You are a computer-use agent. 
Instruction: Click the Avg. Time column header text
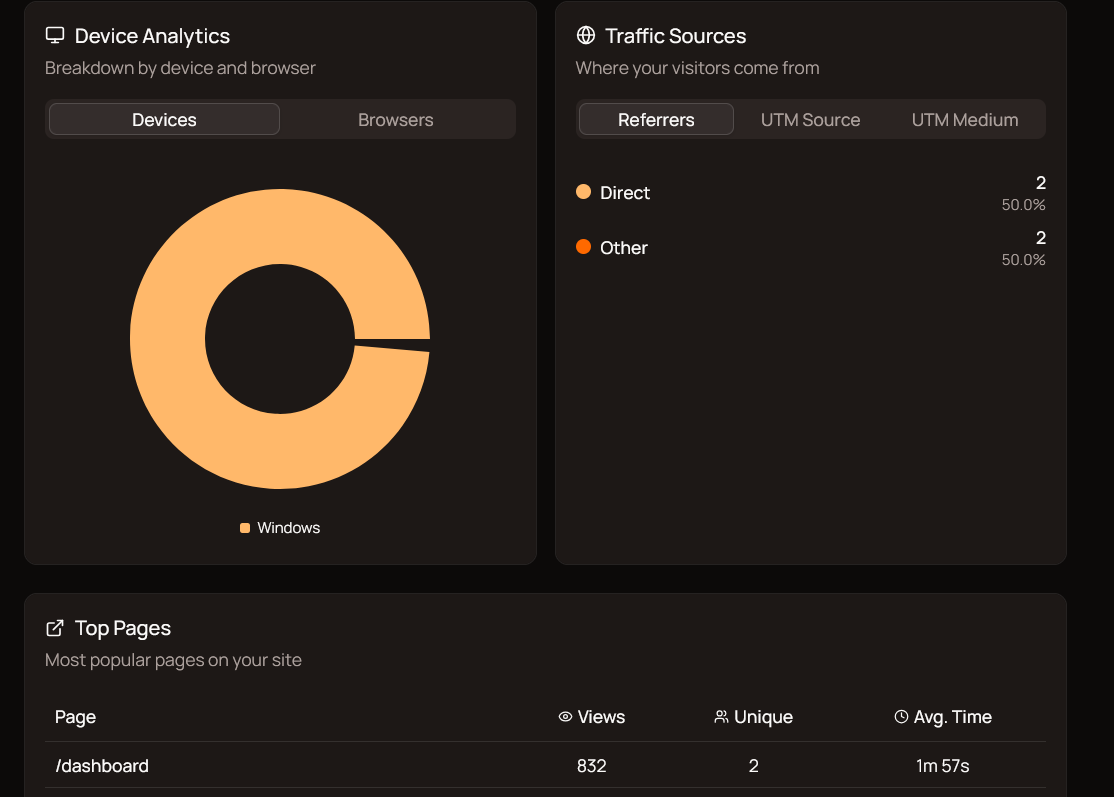(x=952, y=717)
